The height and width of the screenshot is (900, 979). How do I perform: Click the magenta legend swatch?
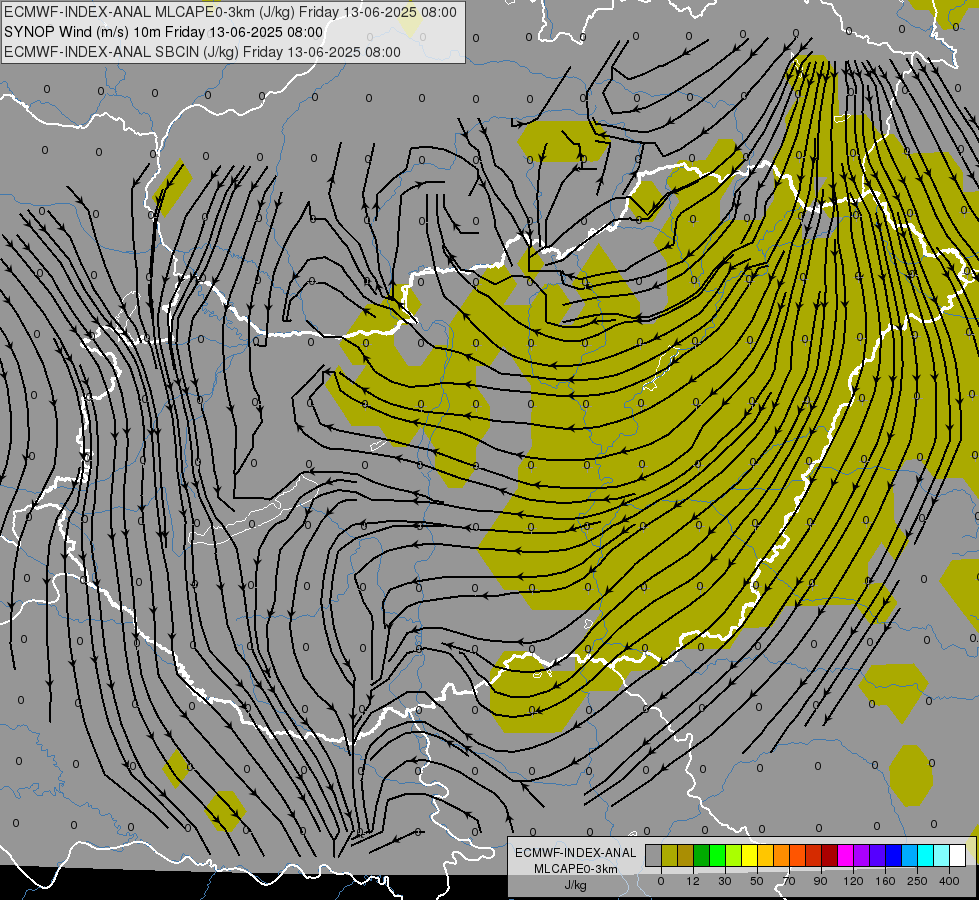pyautogui.click(x=847, y=855)
